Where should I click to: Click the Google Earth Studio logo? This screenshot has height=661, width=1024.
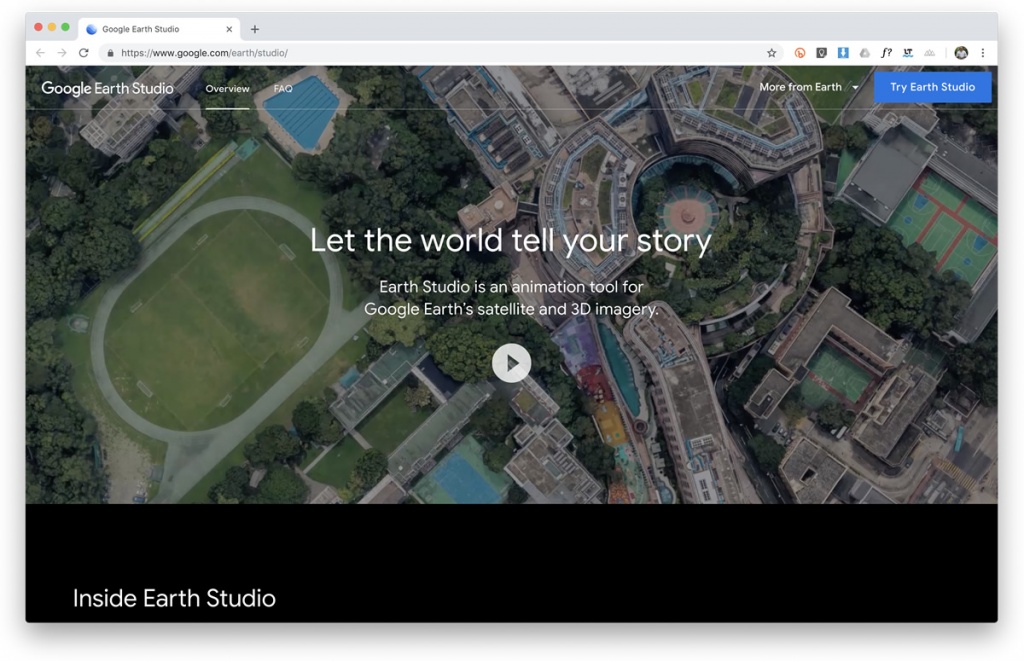[x=107, y=88]
